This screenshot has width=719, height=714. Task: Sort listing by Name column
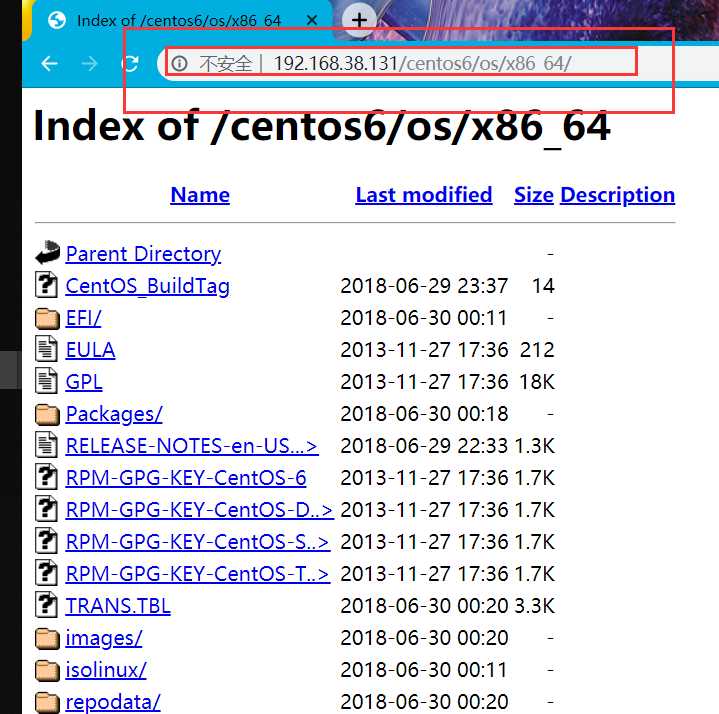[200, 195]
